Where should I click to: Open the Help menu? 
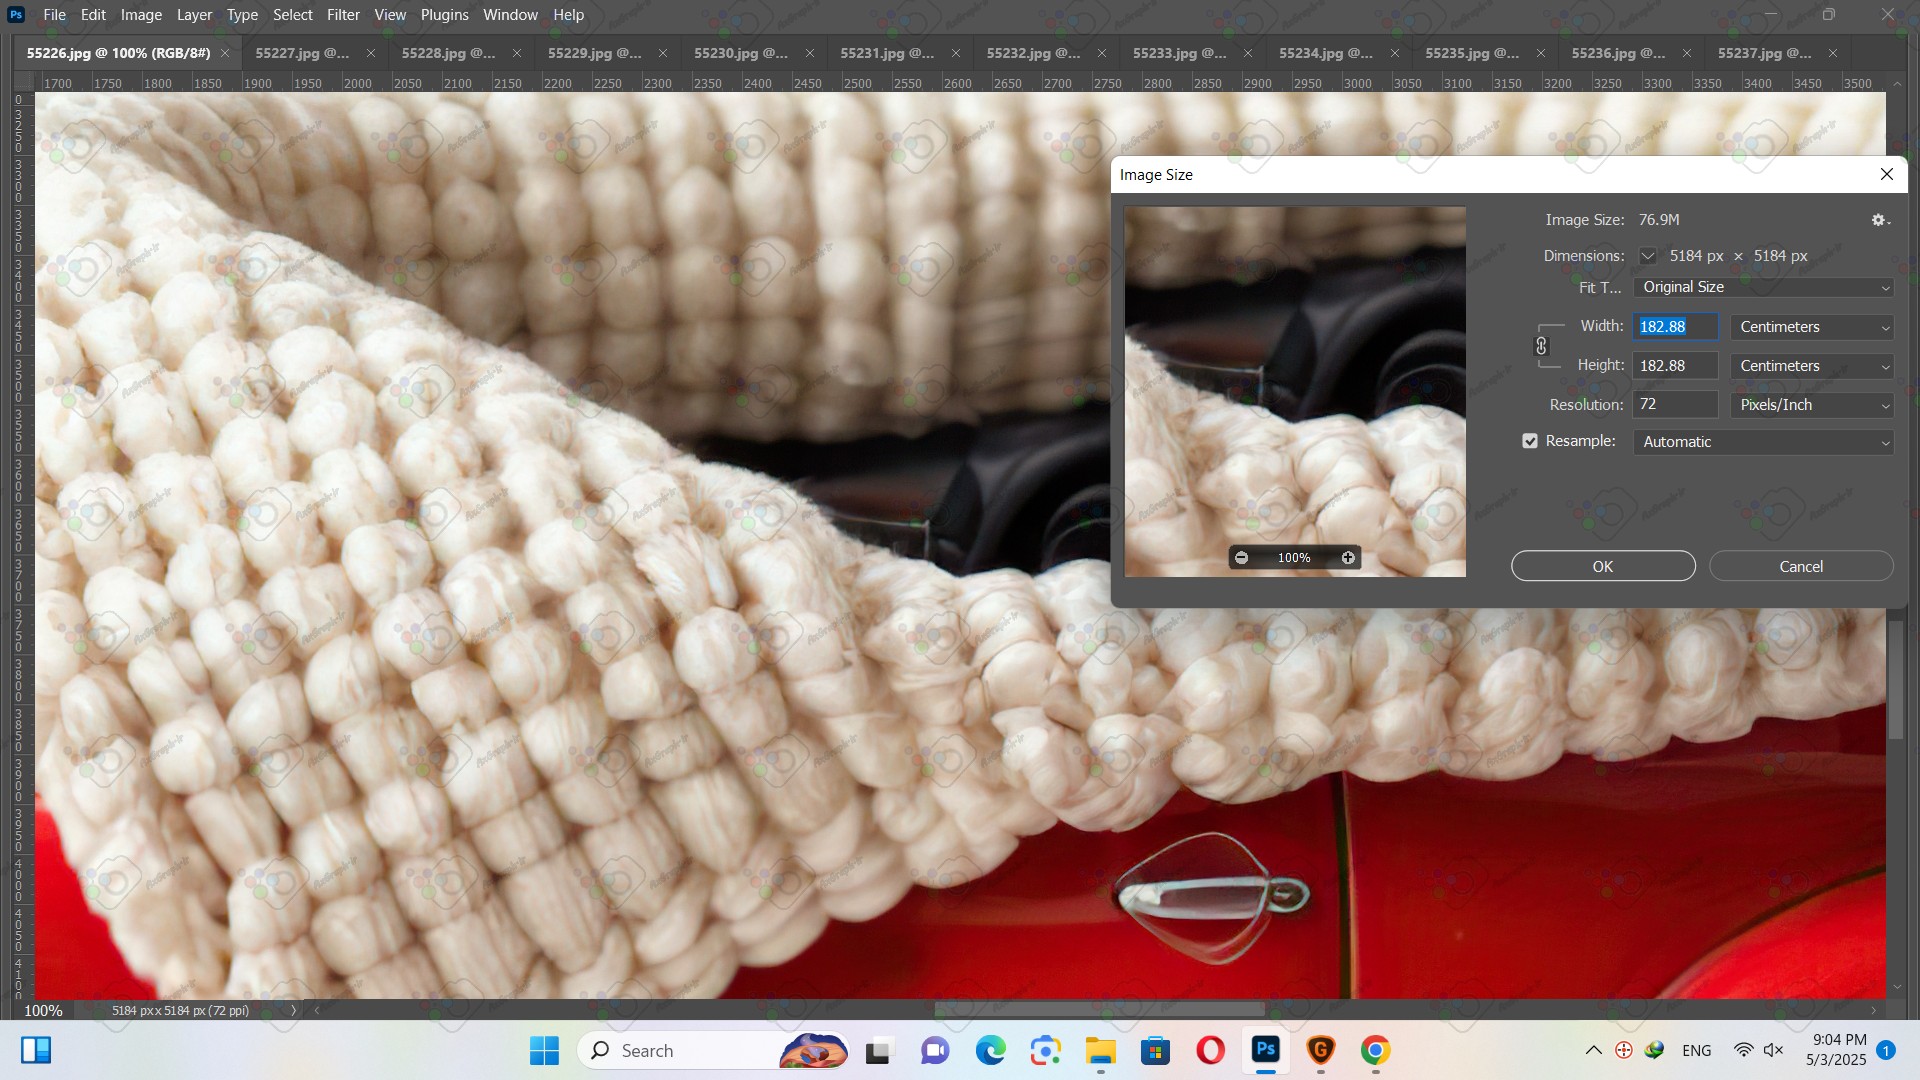coord(568,15)
